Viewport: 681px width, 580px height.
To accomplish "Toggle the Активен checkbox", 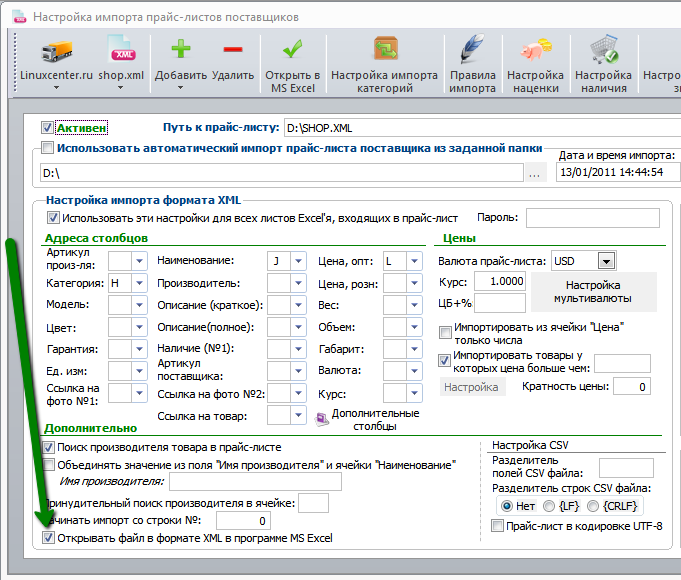I will click(x=47, y=128).
